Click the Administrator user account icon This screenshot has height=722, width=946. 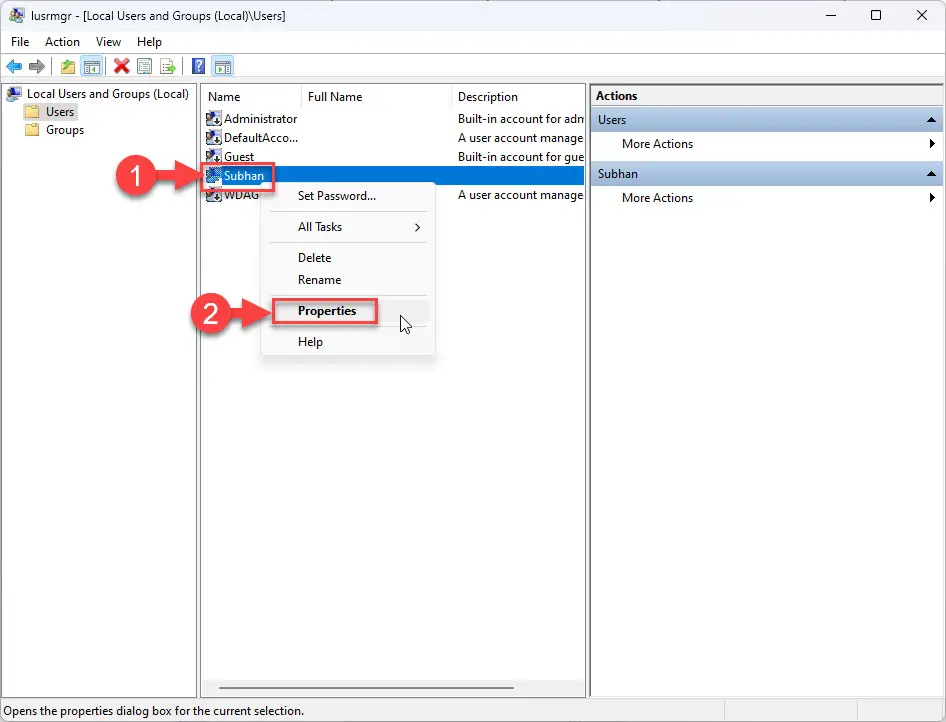tap(214, 119)
